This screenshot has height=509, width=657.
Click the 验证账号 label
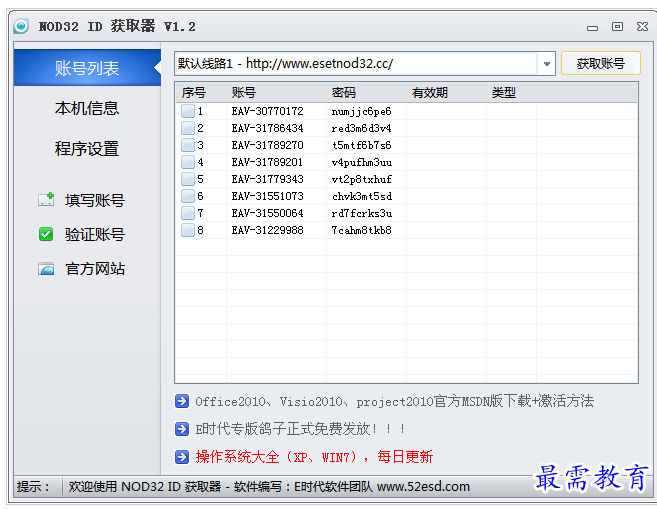[95, 234]
